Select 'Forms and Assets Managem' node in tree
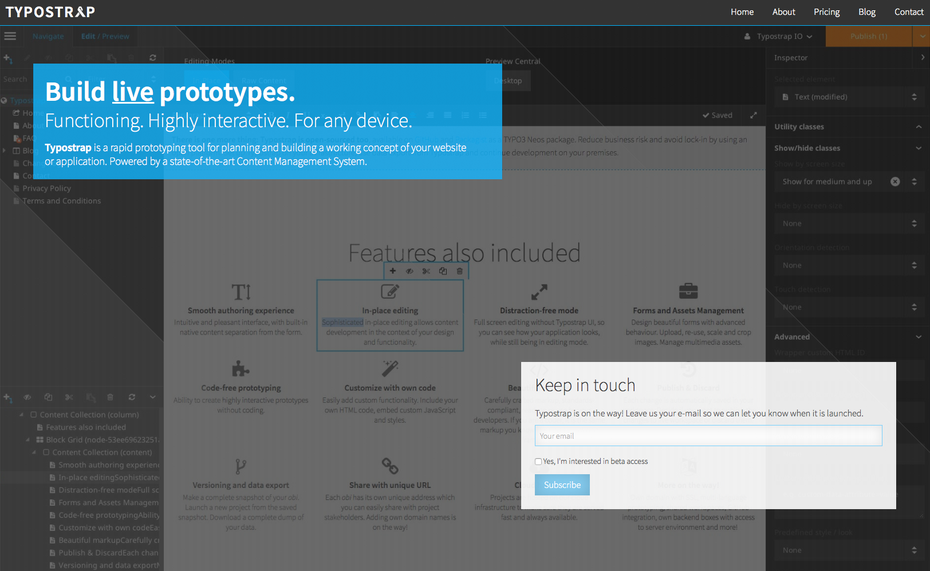 tap(108, 502)
